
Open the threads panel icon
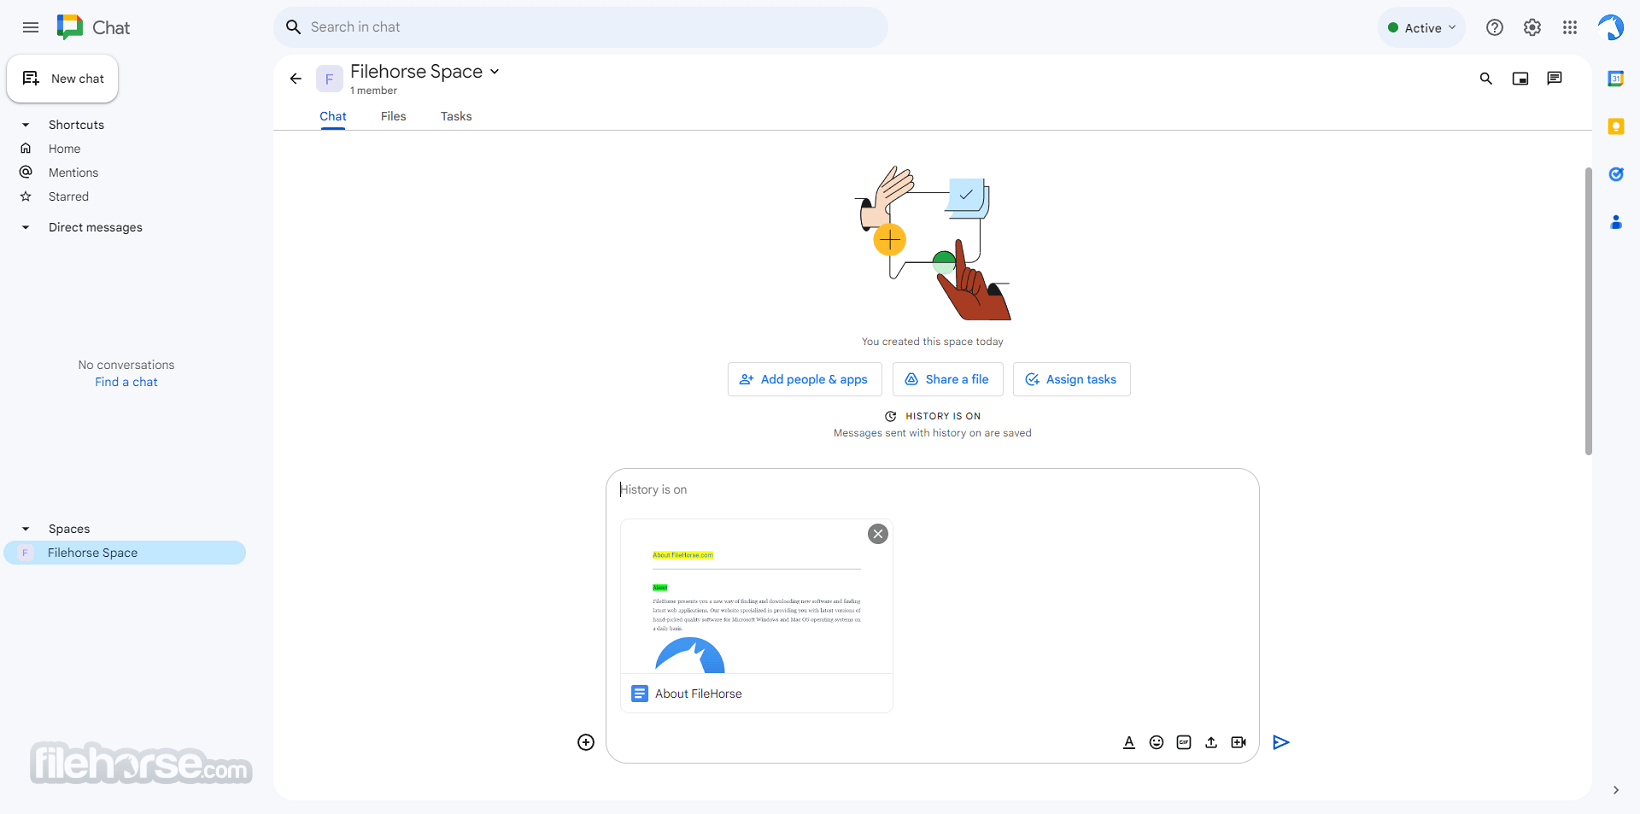(x=1554, y=79)
